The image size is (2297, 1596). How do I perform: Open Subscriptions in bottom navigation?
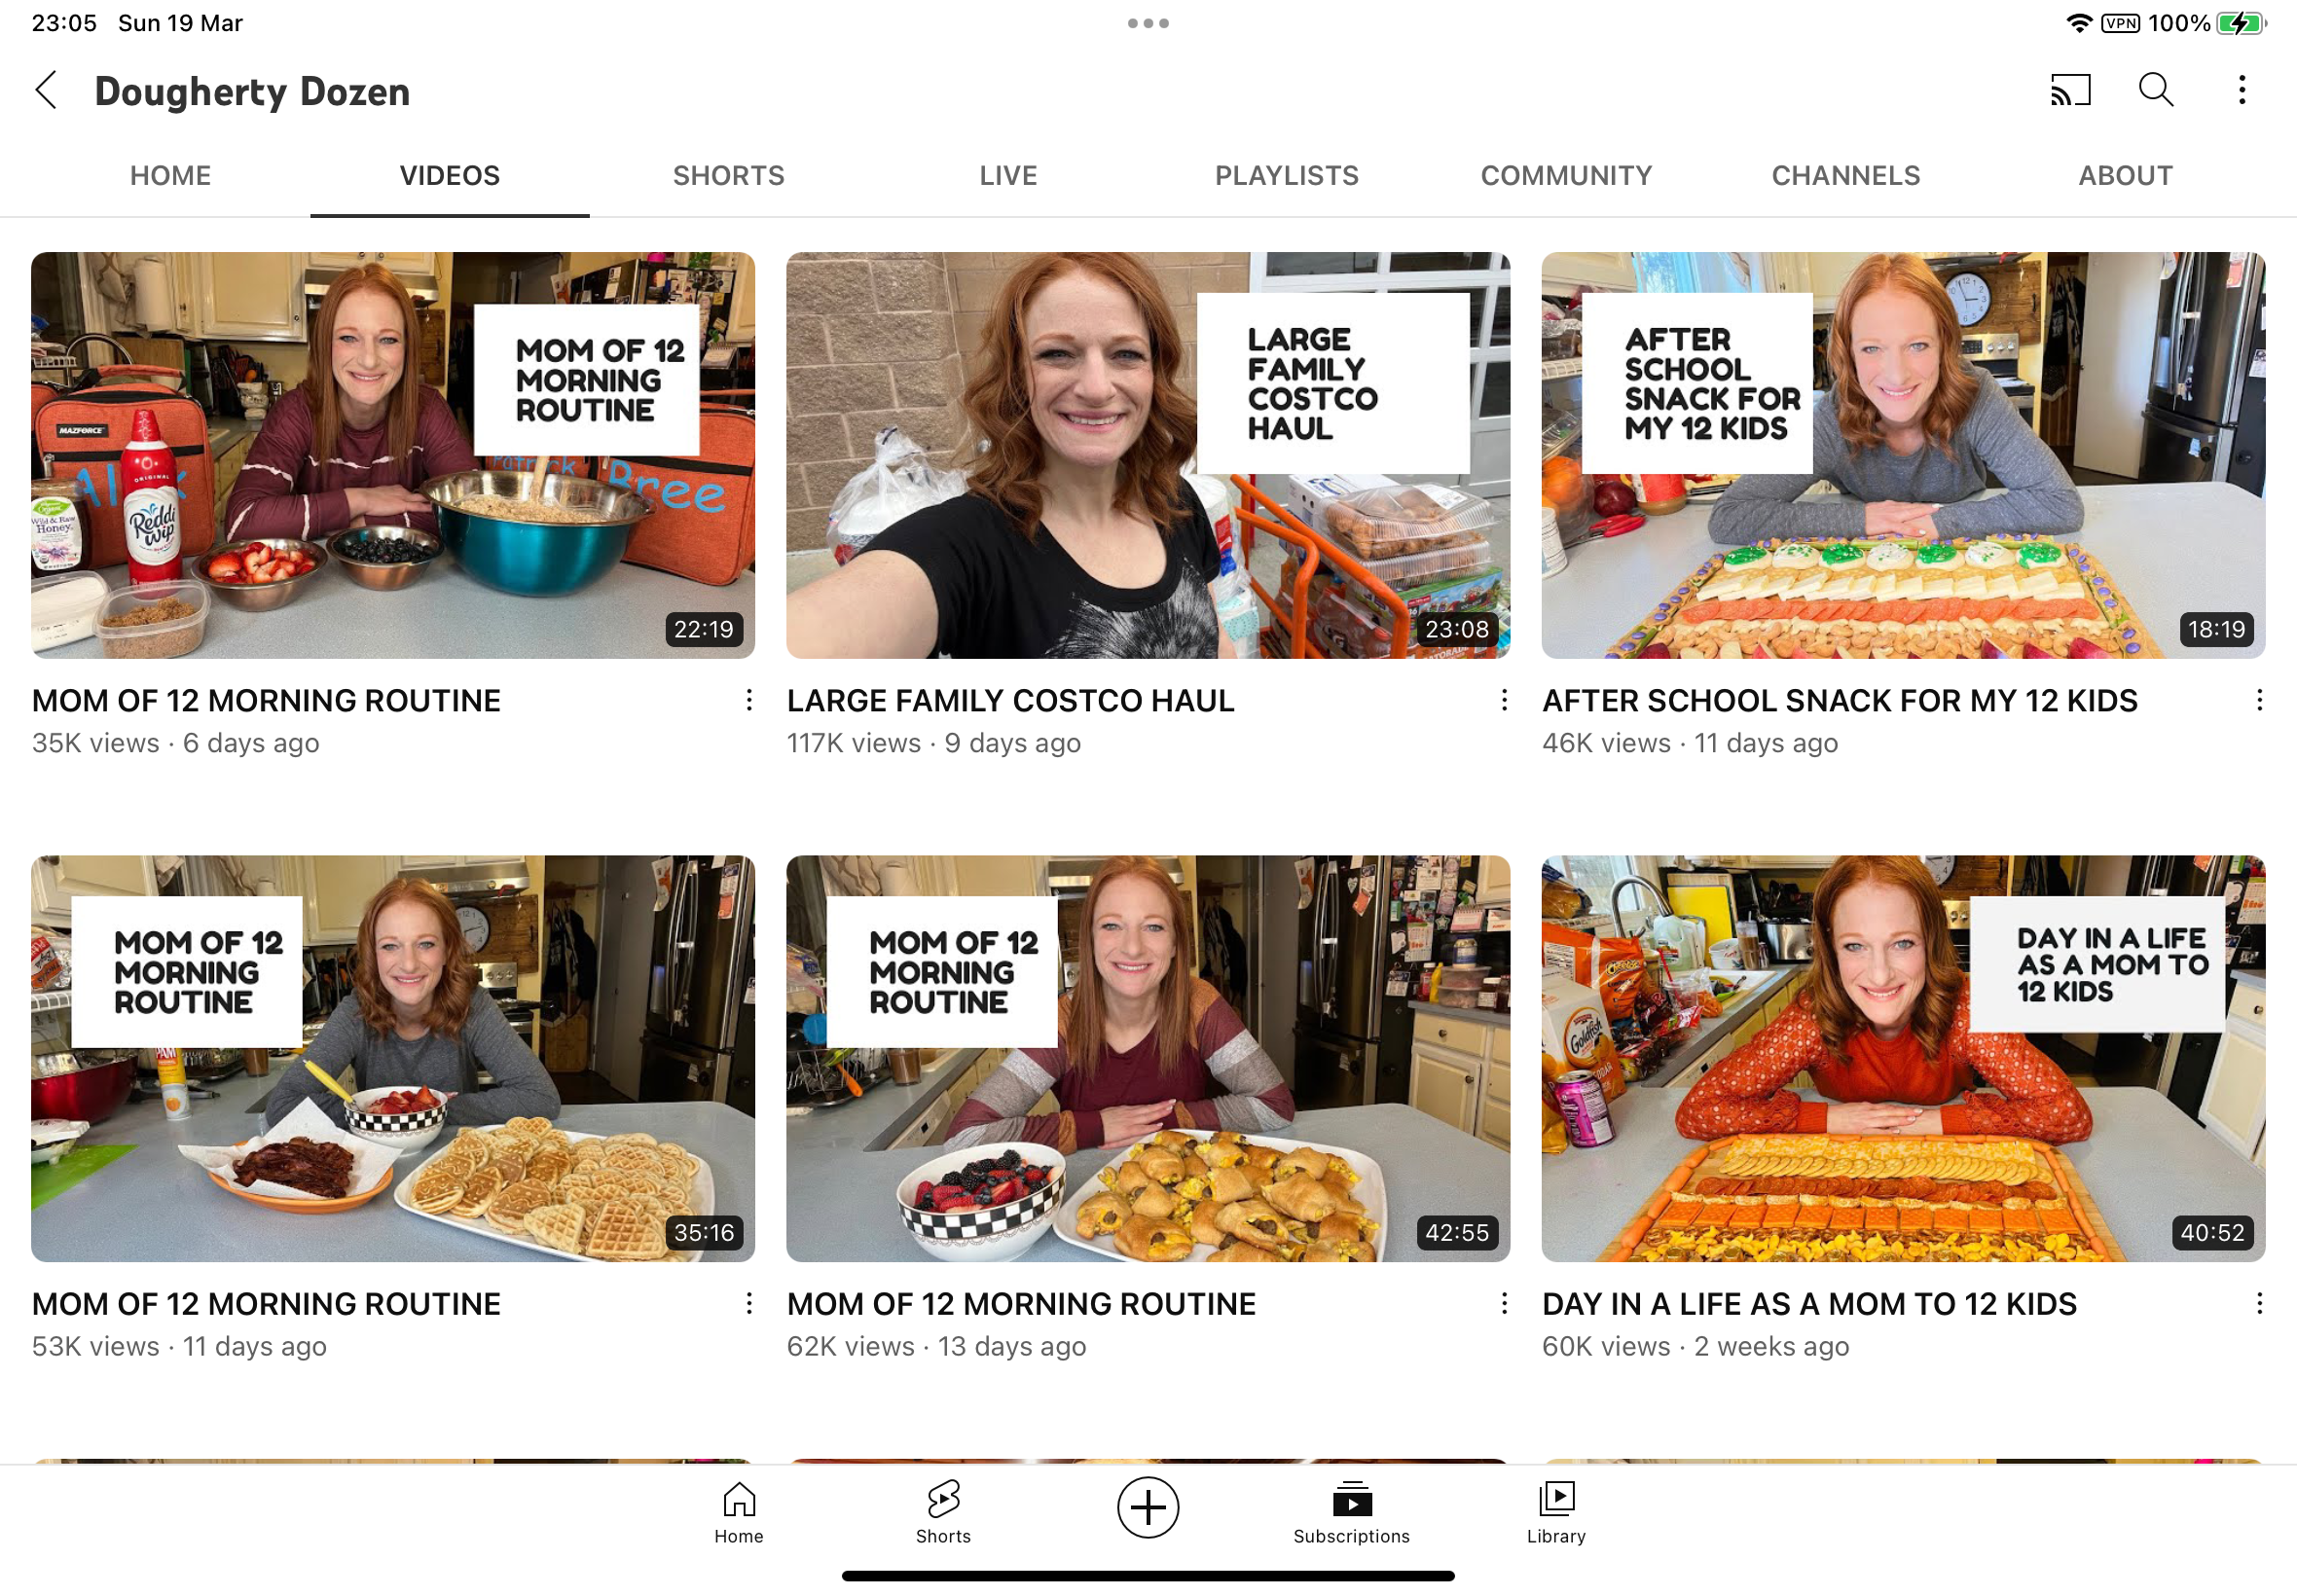pos(1352,1513)
